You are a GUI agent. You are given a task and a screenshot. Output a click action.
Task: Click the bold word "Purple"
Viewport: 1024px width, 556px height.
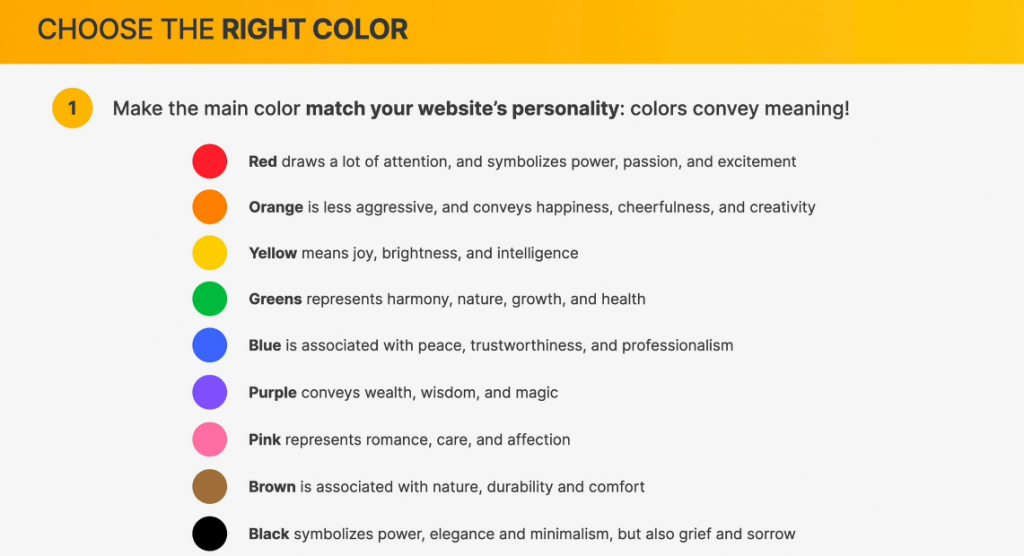pos(273,392)
